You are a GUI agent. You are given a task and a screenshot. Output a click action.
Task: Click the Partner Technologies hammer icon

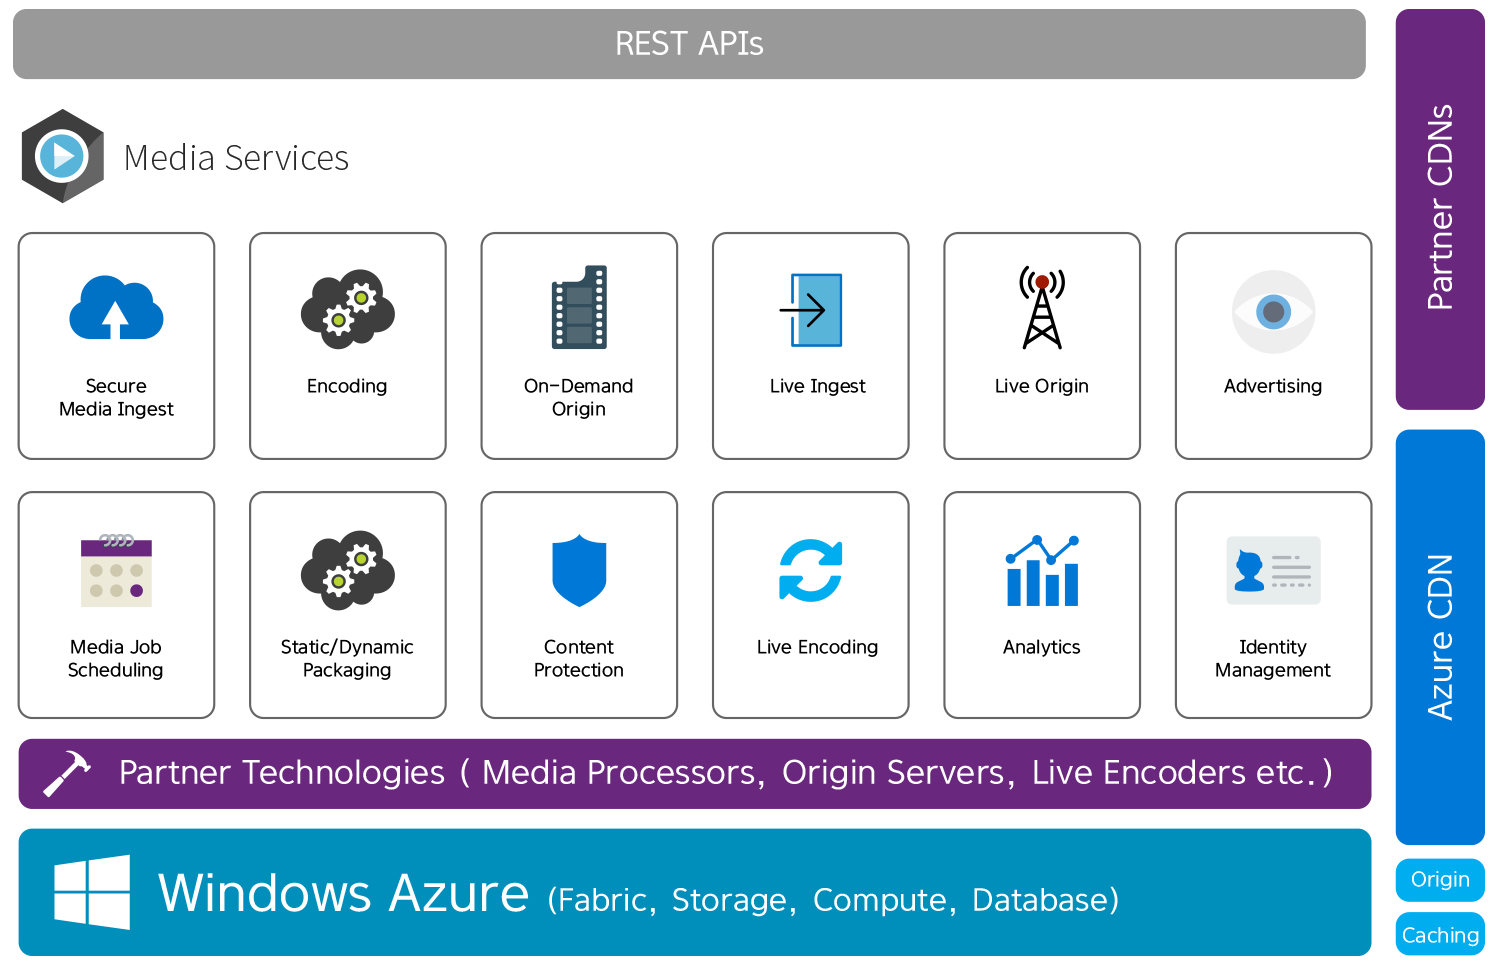coord(67,773)
